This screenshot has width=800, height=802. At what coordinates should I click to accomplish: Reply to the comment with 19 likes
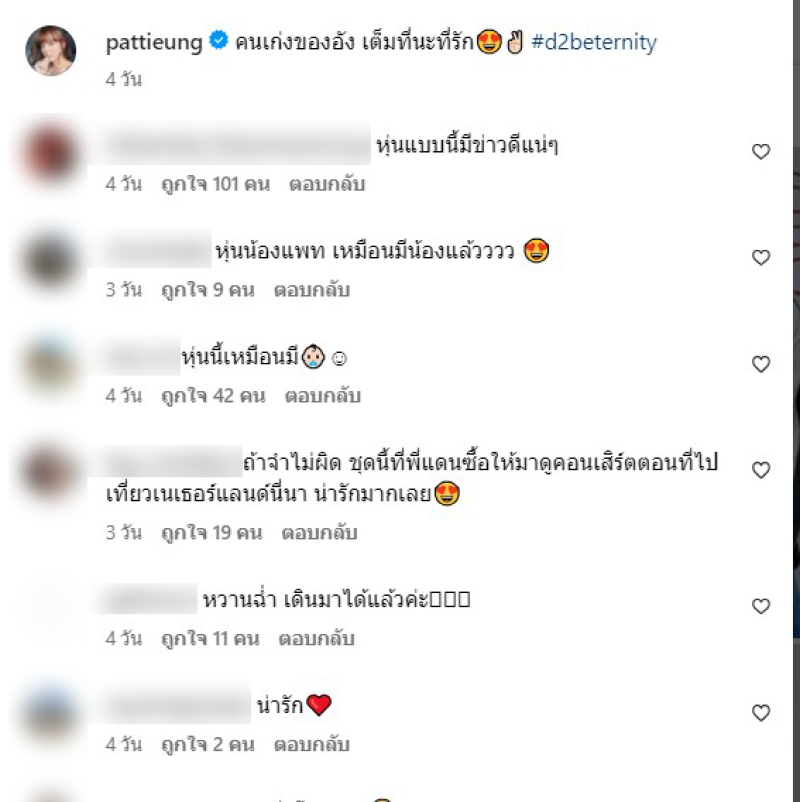click(319, 533)
